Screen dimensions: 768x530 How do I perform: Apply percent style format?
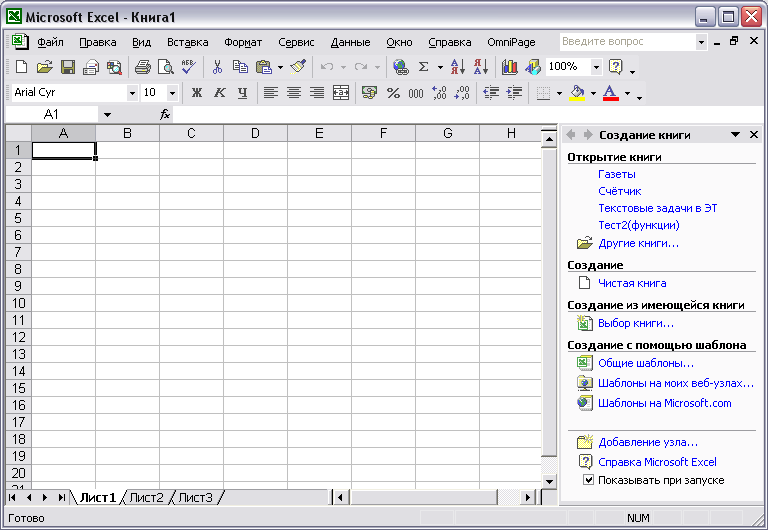393,92
